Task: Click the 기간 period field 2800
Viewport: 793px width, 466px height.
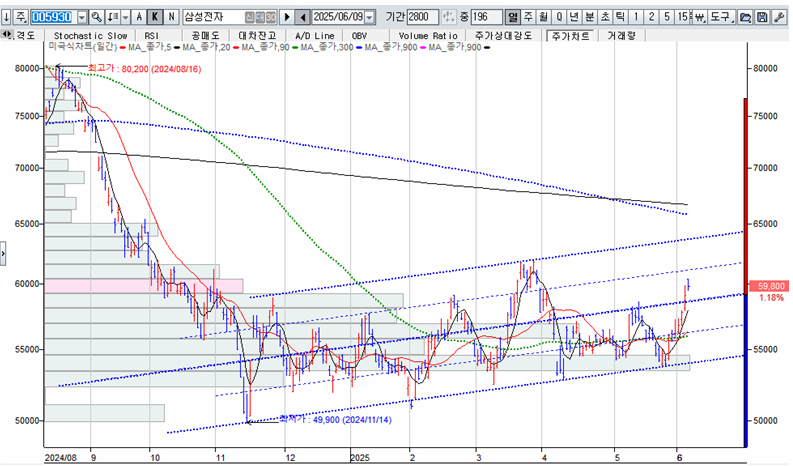Action: pyautogui.click(x=423, y=17)
